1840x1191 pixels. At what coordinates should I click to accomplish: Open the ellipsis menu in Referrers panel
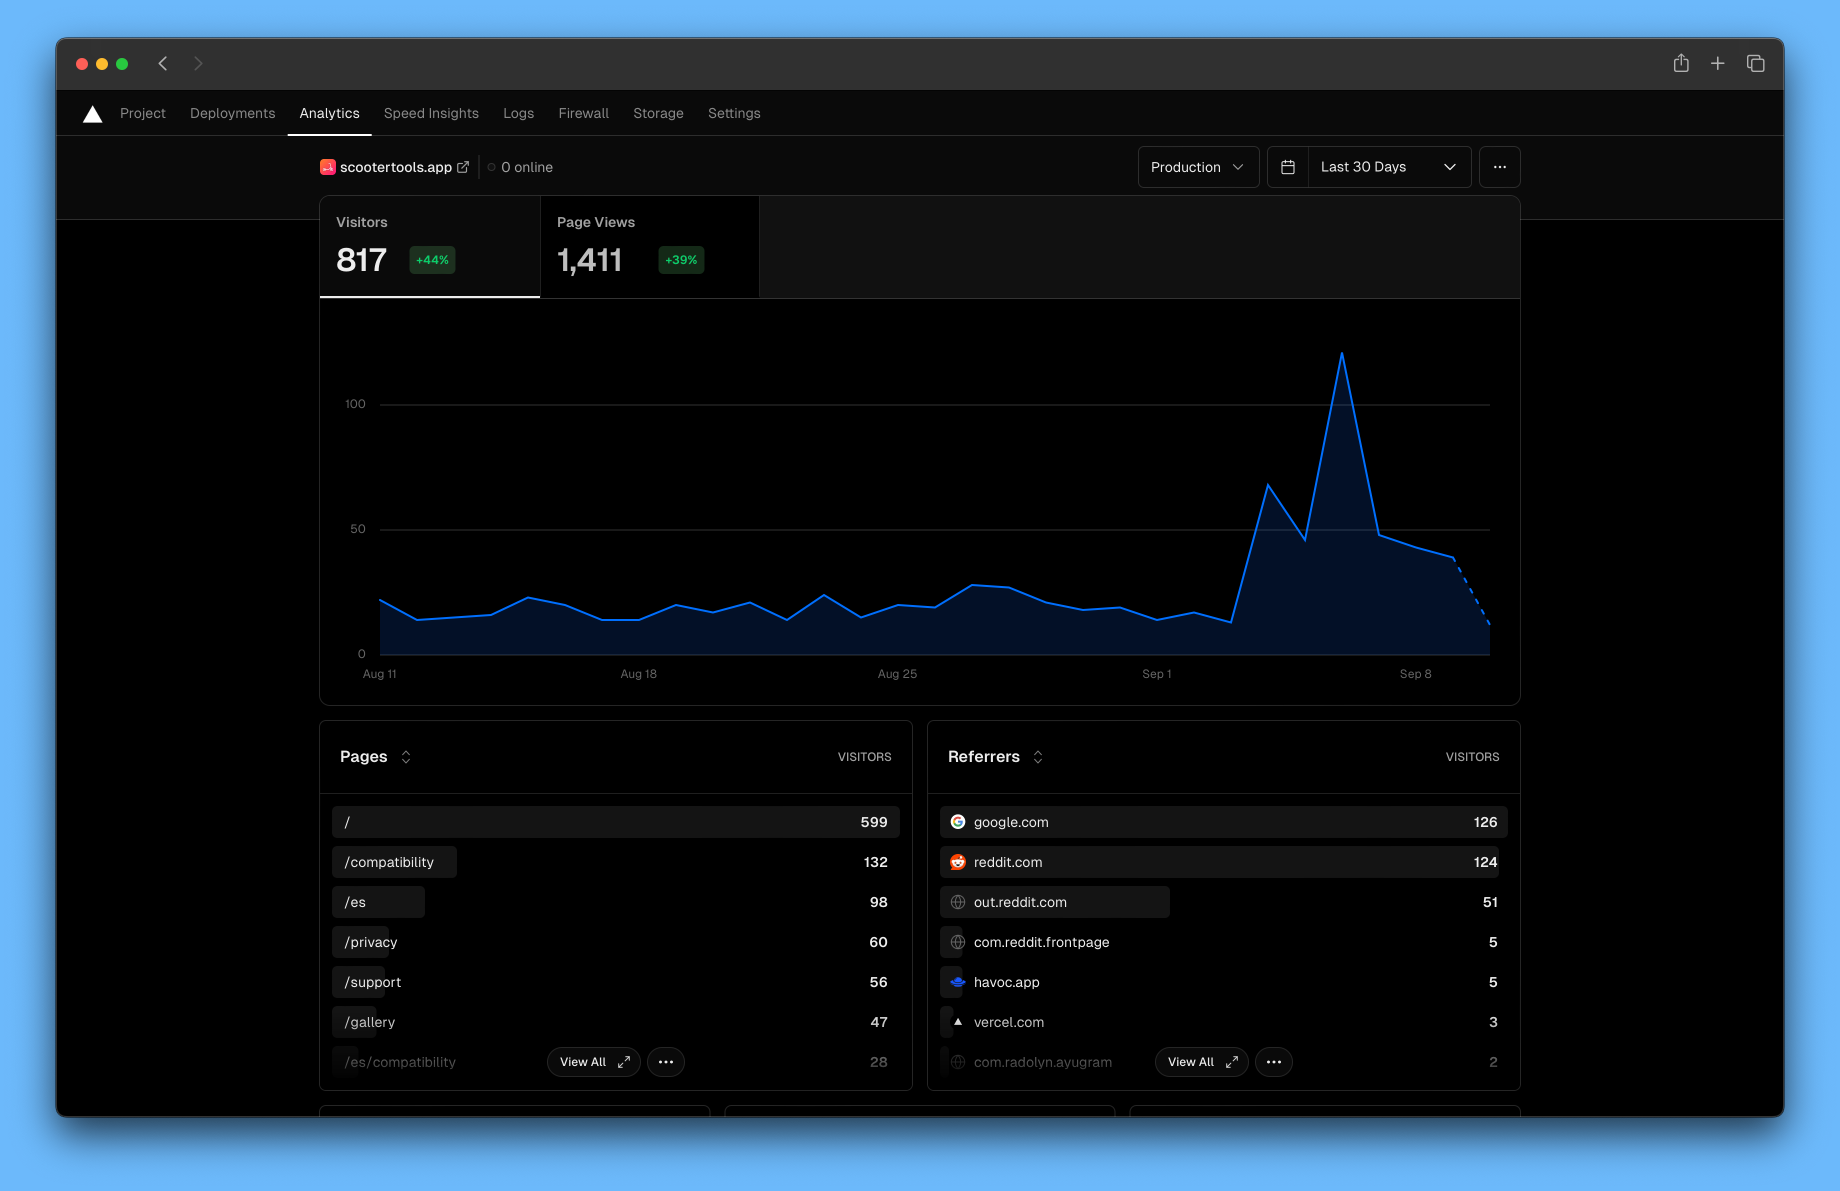click(1273, 1062)
